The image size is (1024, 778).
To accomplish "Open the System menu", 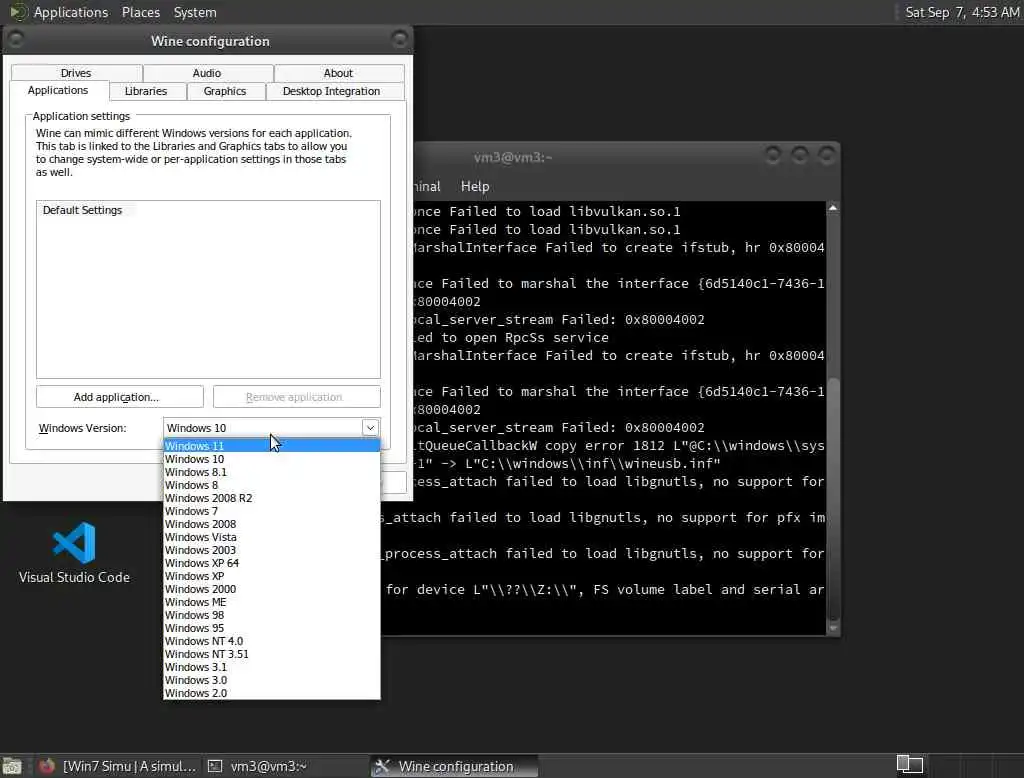I will click(195, 12).
